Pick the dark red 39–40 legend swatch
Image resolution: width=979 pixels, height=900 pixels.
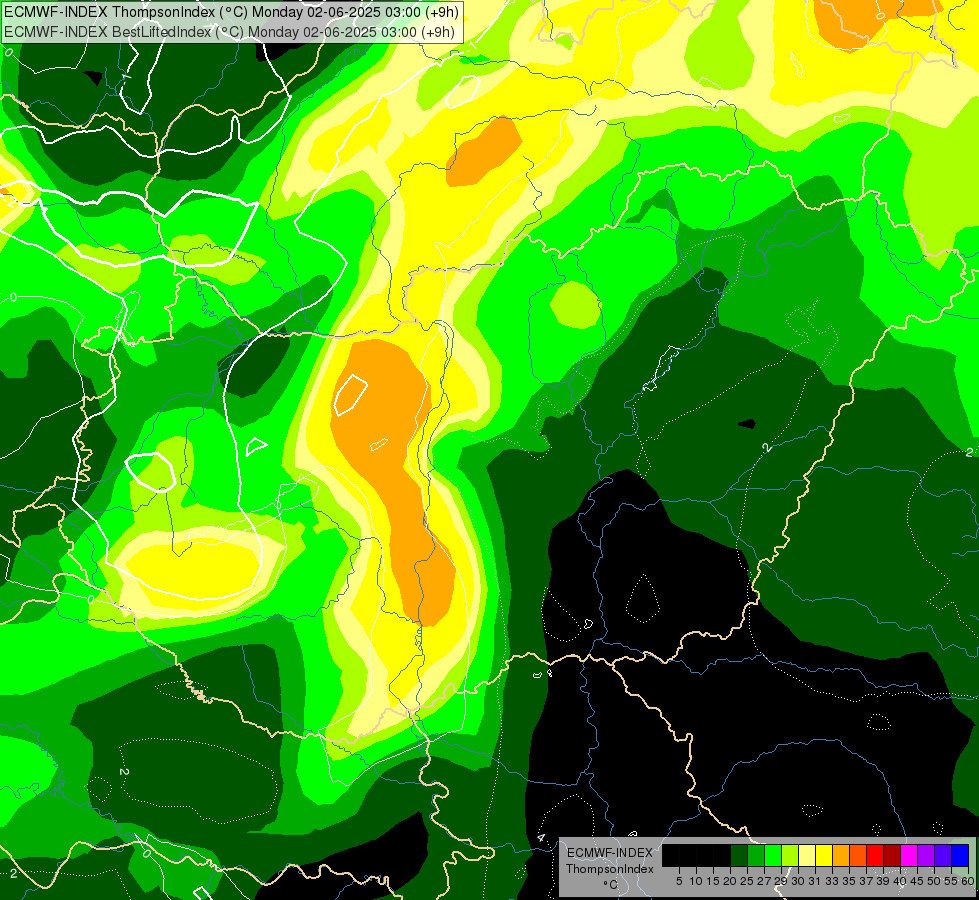pos(892,855)
